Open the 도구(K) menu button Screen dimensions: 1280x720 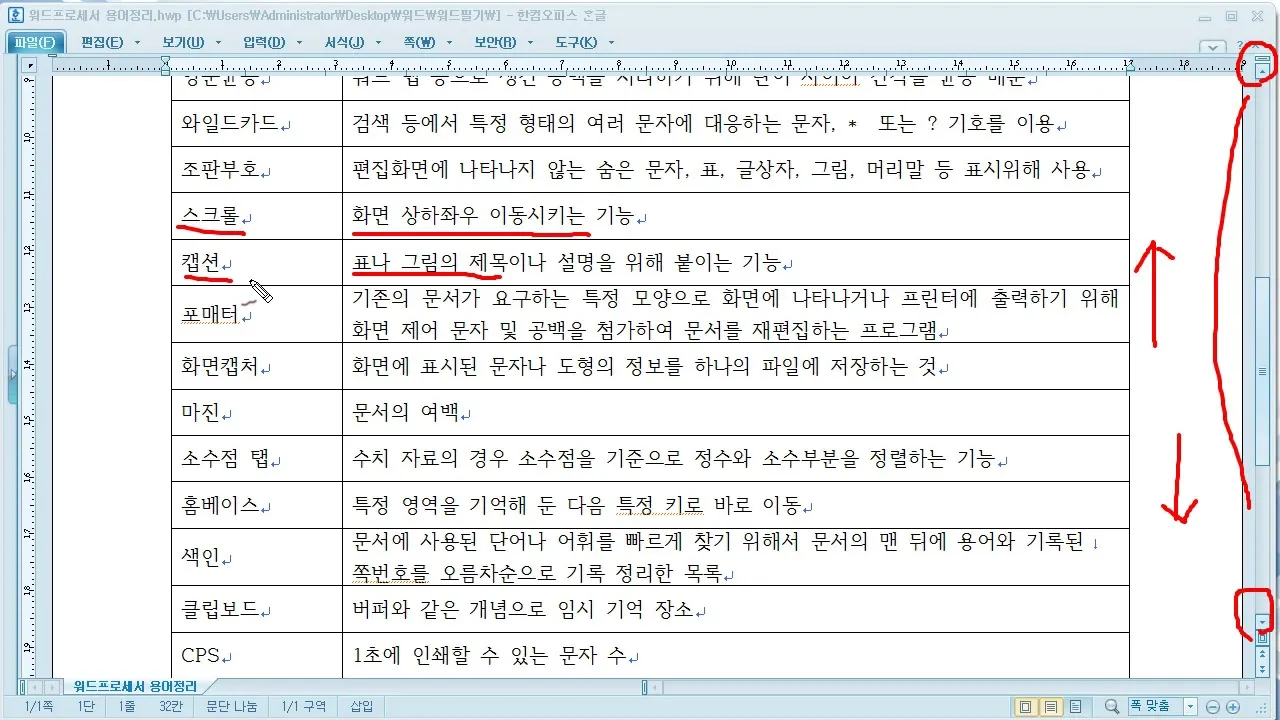(576, 42)
